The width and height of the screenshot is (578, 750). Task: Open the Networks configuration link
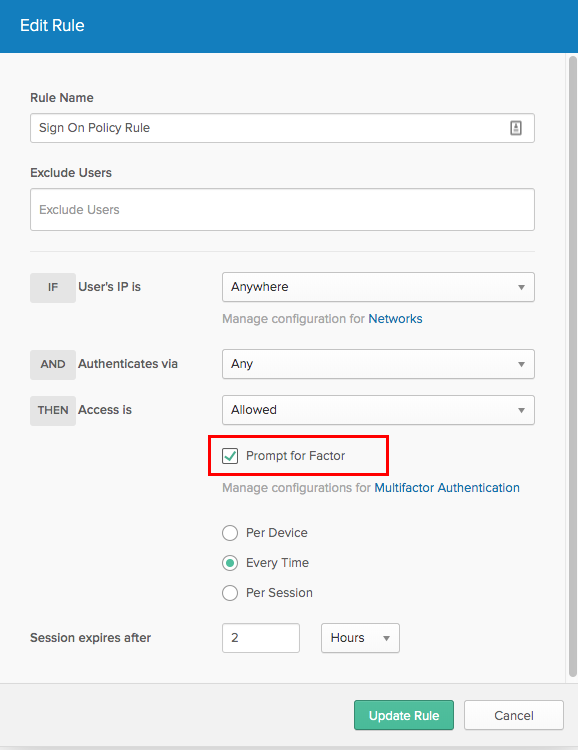pyautogui.click(x=395, y=319)
